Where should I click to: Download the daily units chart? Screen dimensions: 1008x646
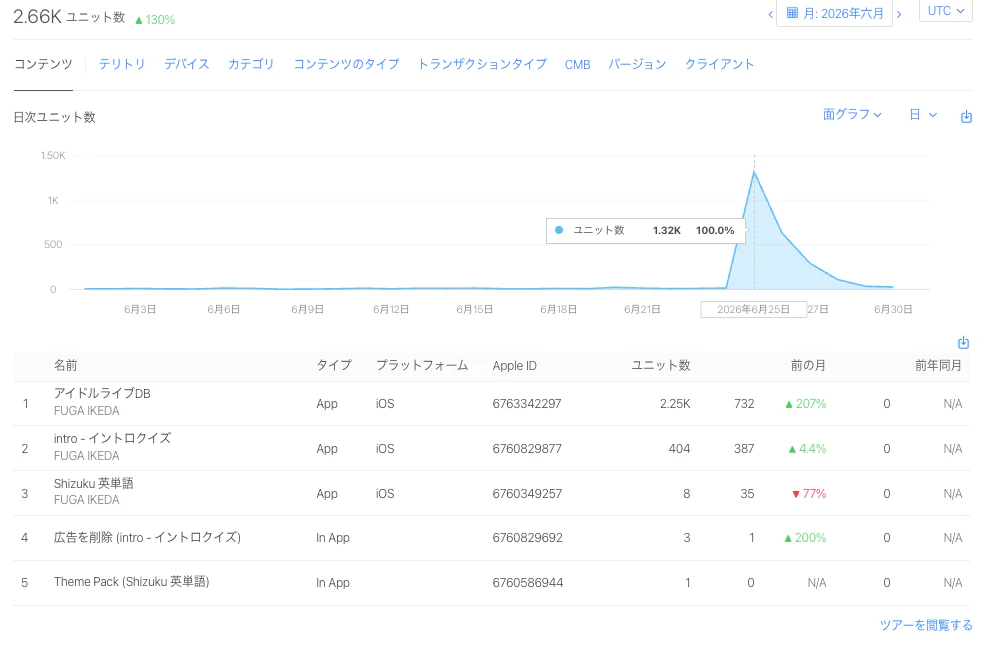pos(966,116)
